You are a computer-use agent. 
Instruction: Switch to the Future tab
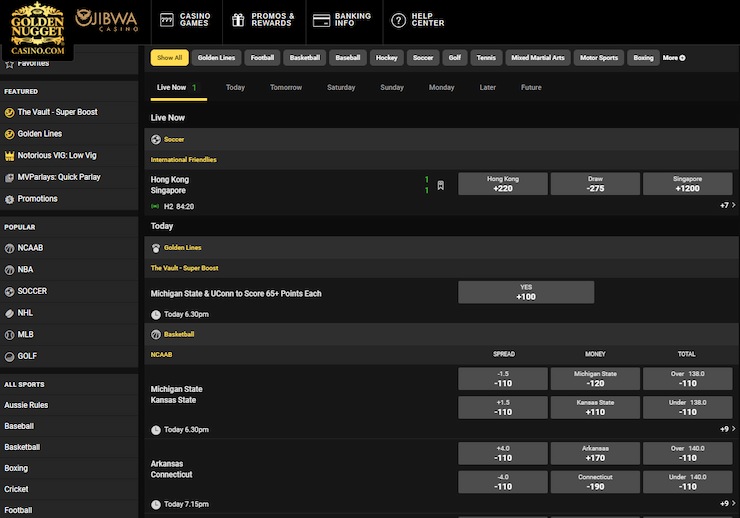[531, 88]
